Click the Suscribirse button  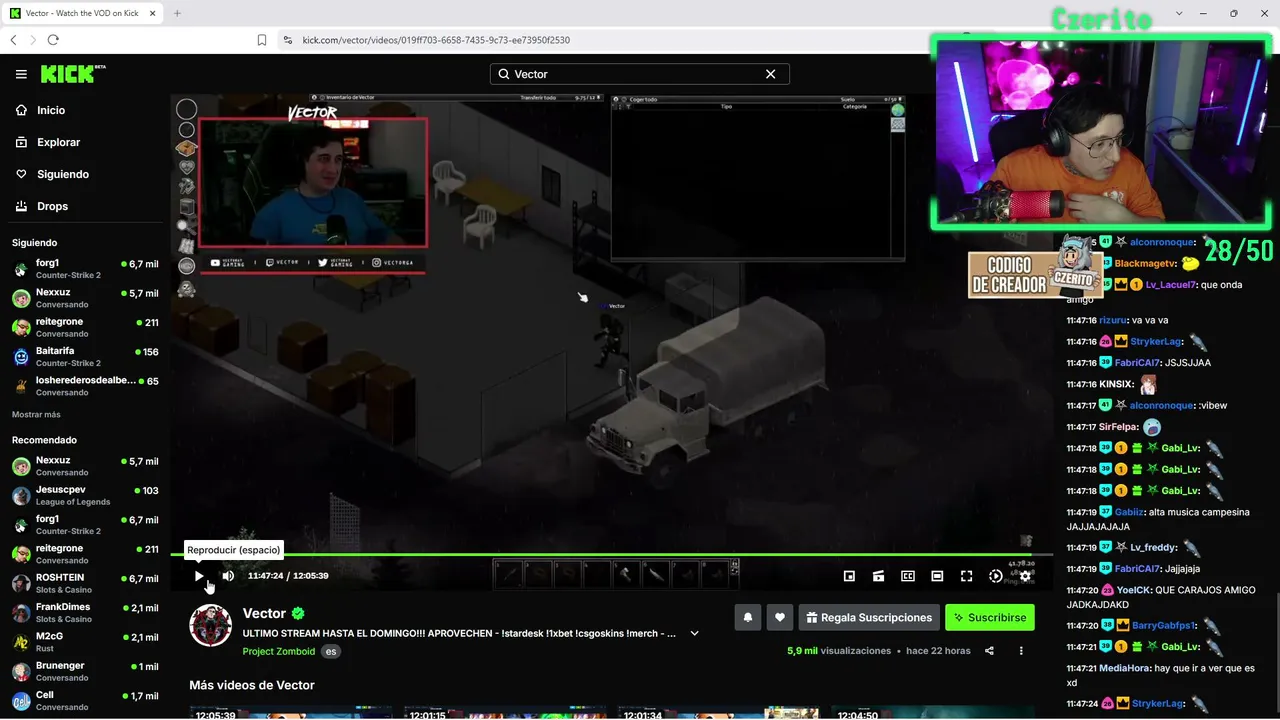(990, 618)
